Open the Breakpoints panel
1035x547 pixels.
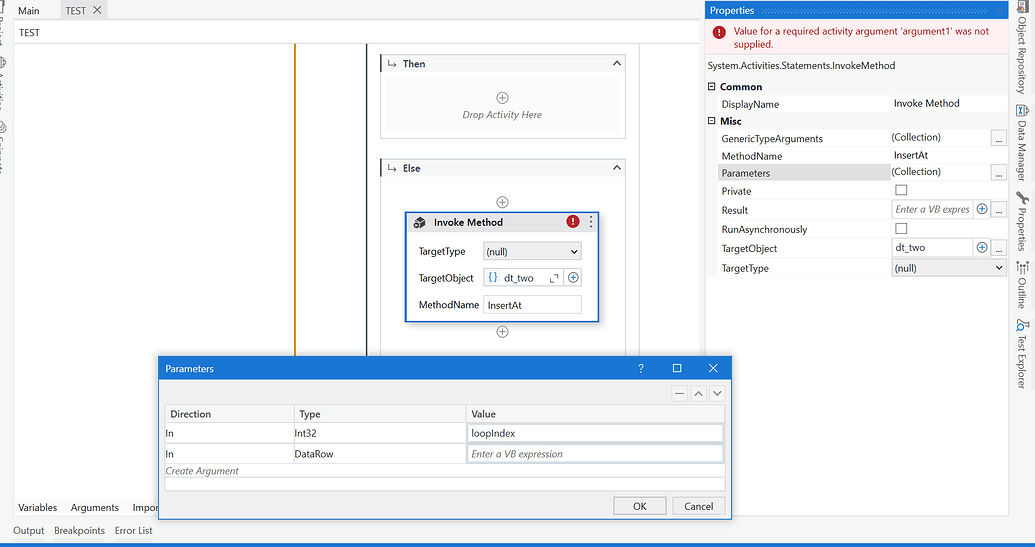(79, 530)
